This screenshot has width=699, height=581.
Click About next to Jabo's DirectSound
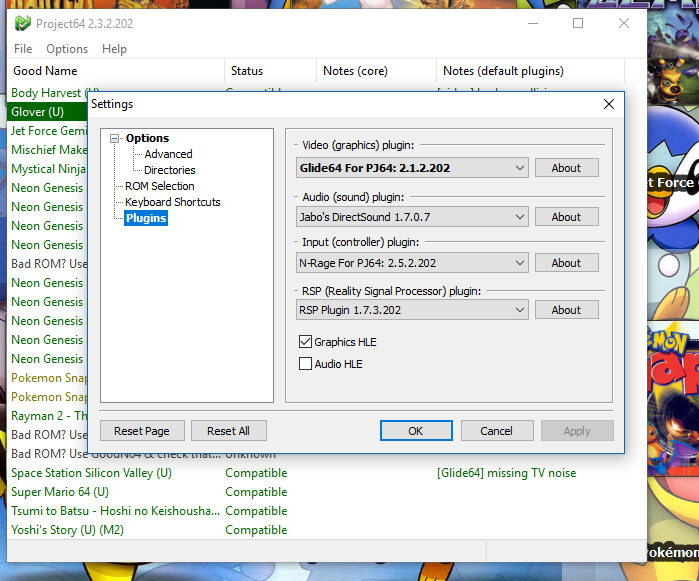click(x=566, y=217)
